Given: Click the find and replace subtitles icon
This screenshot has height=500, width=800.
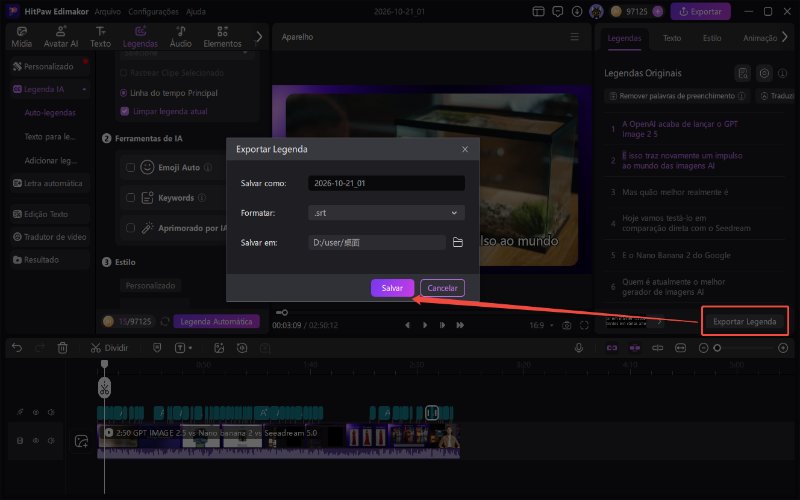Looking at the screenshot, I should (743, 73).
